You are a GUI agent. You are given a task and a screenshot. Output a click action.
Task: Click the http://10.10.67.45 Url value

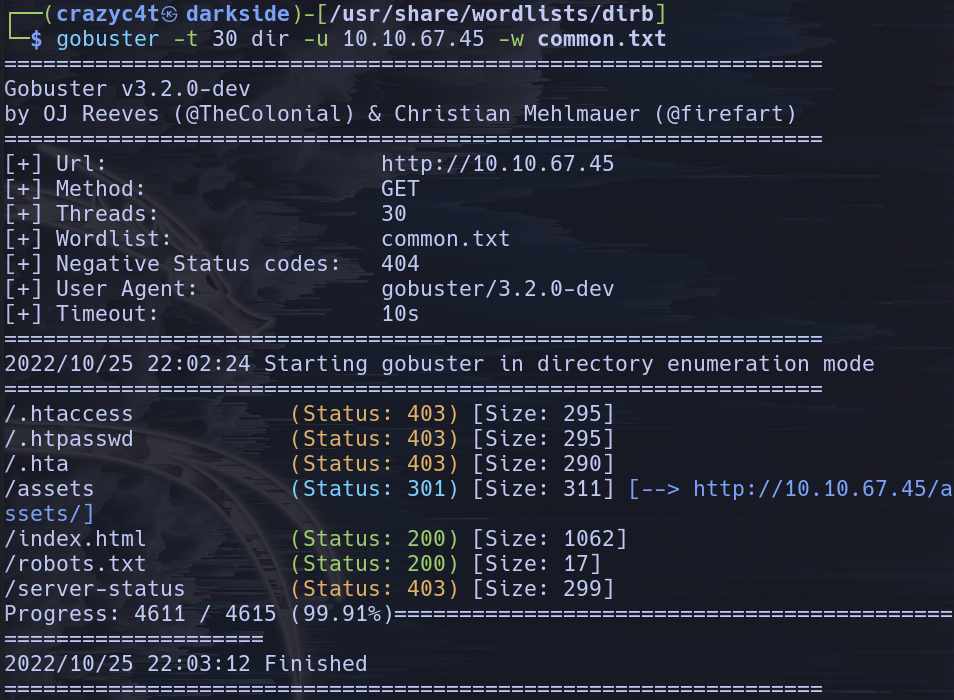click(x=497, y=164)
